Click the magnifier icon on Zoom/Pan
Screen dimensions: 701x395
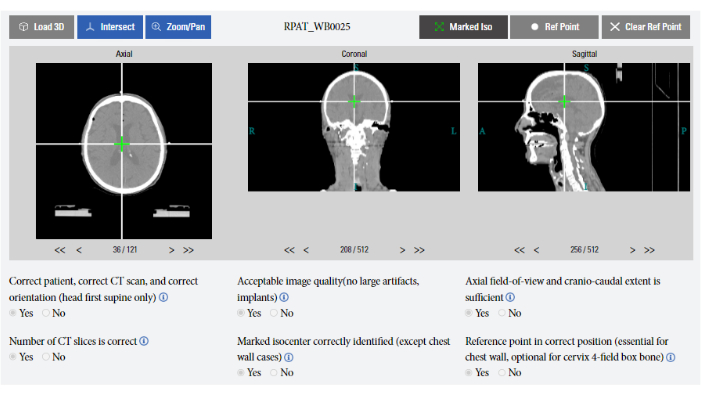(156, 27)
